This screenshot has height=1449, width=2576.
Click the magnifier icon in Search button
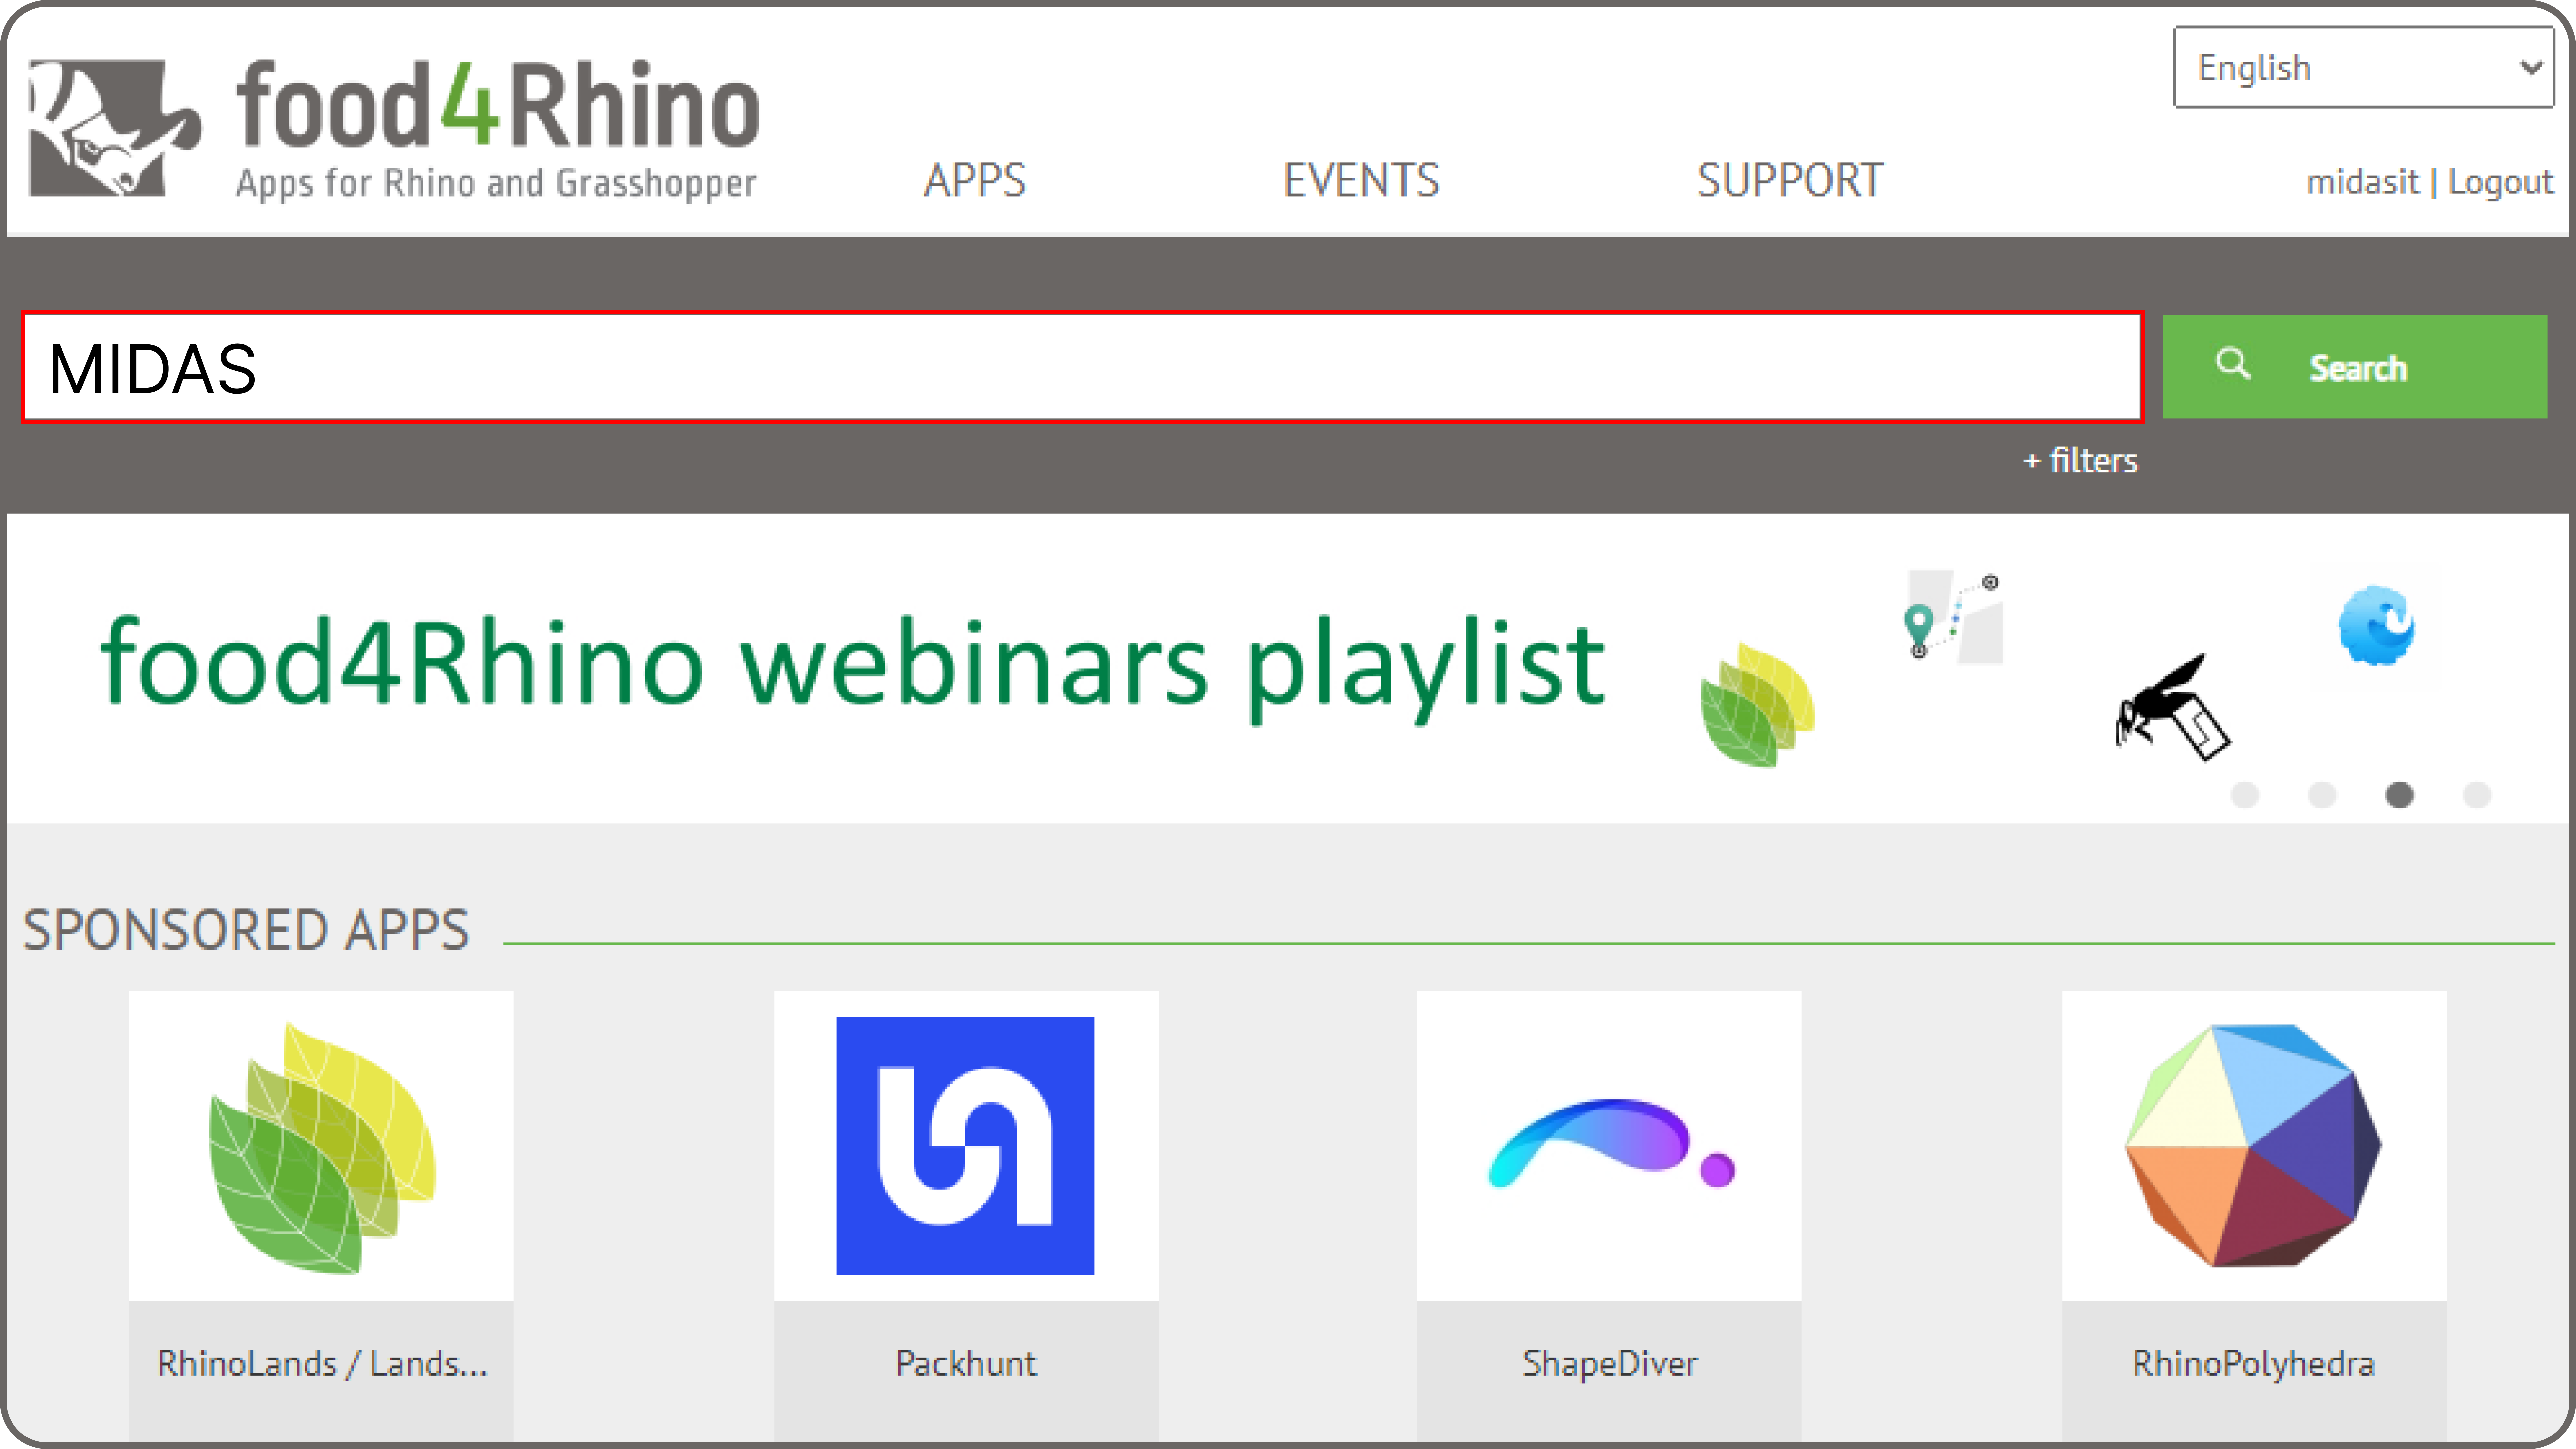tap(2232, 364)
